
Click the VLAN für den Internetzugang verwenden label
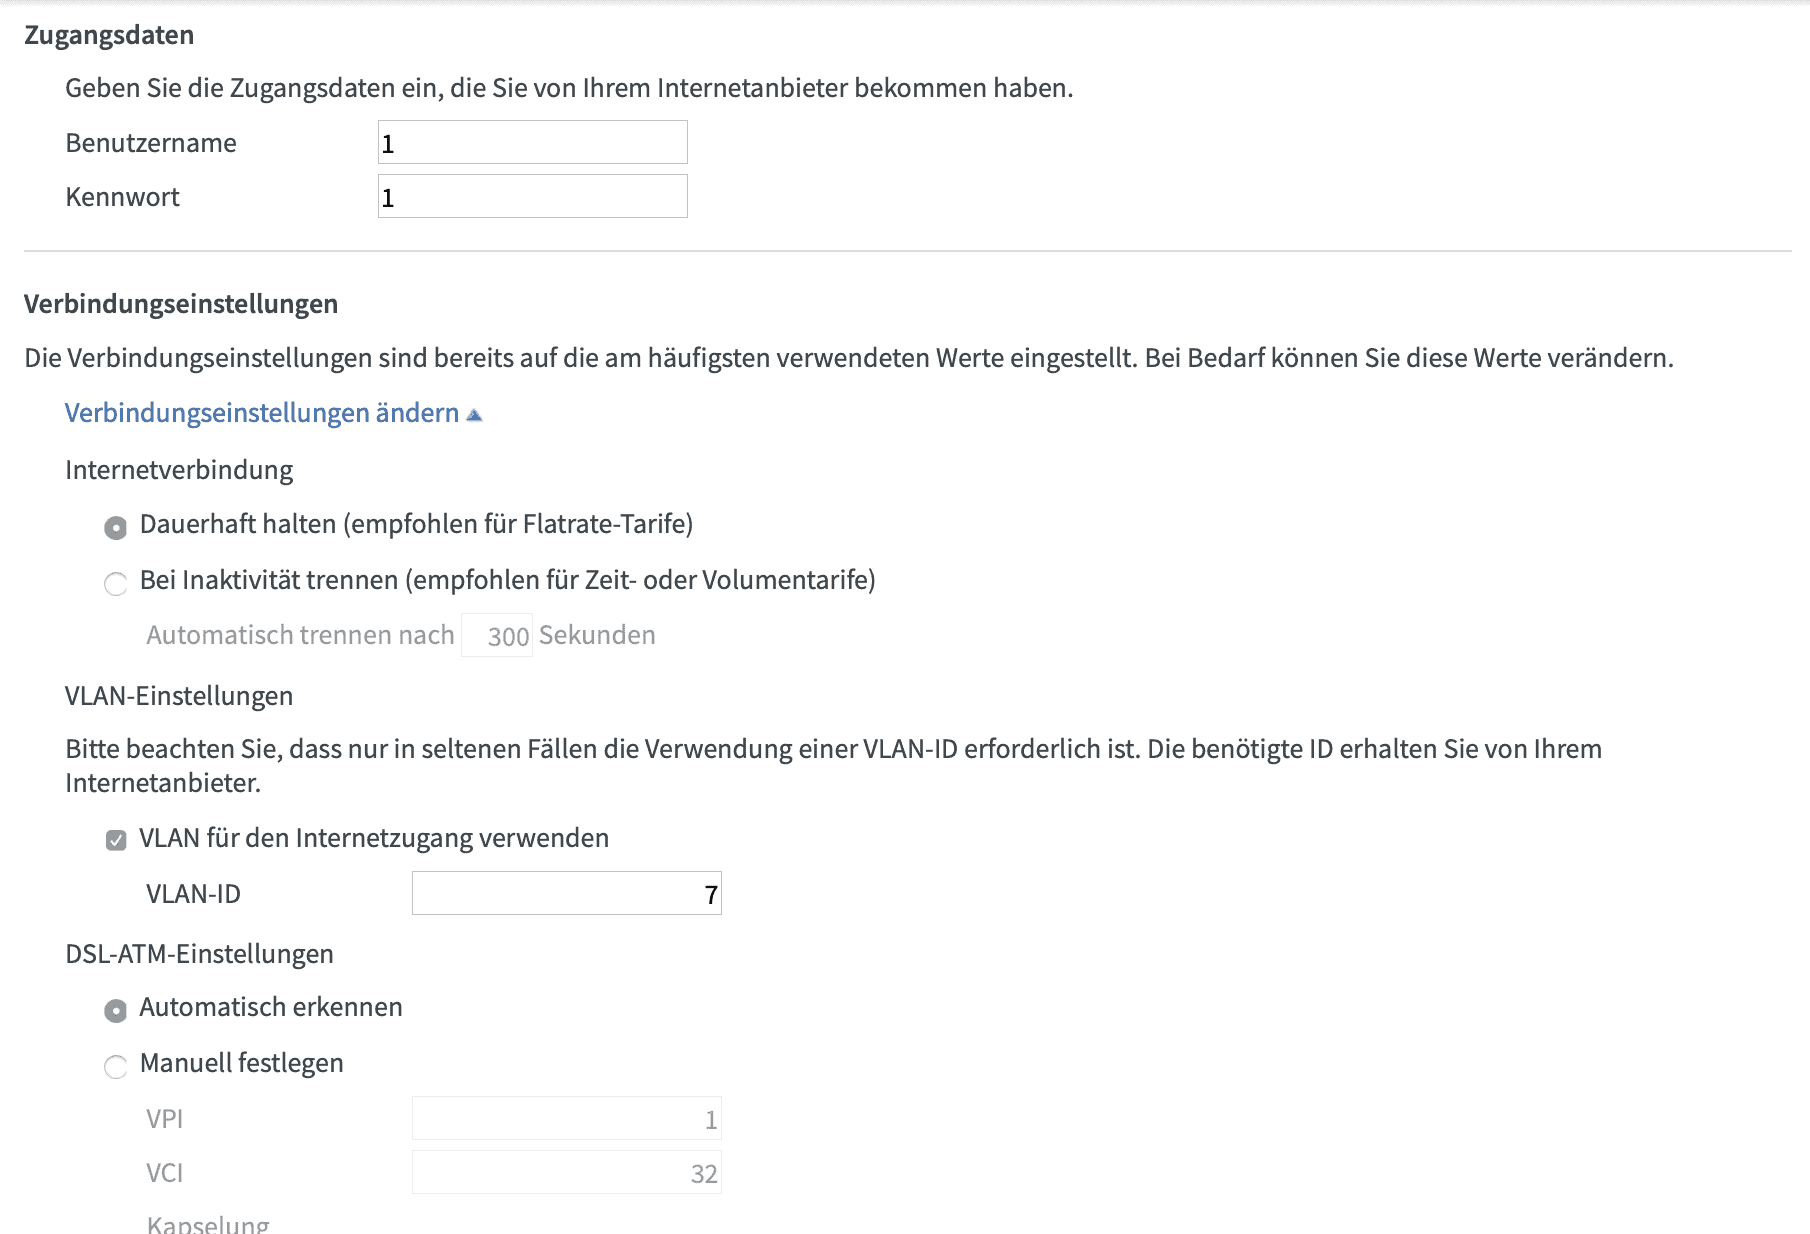coord(374,838)
